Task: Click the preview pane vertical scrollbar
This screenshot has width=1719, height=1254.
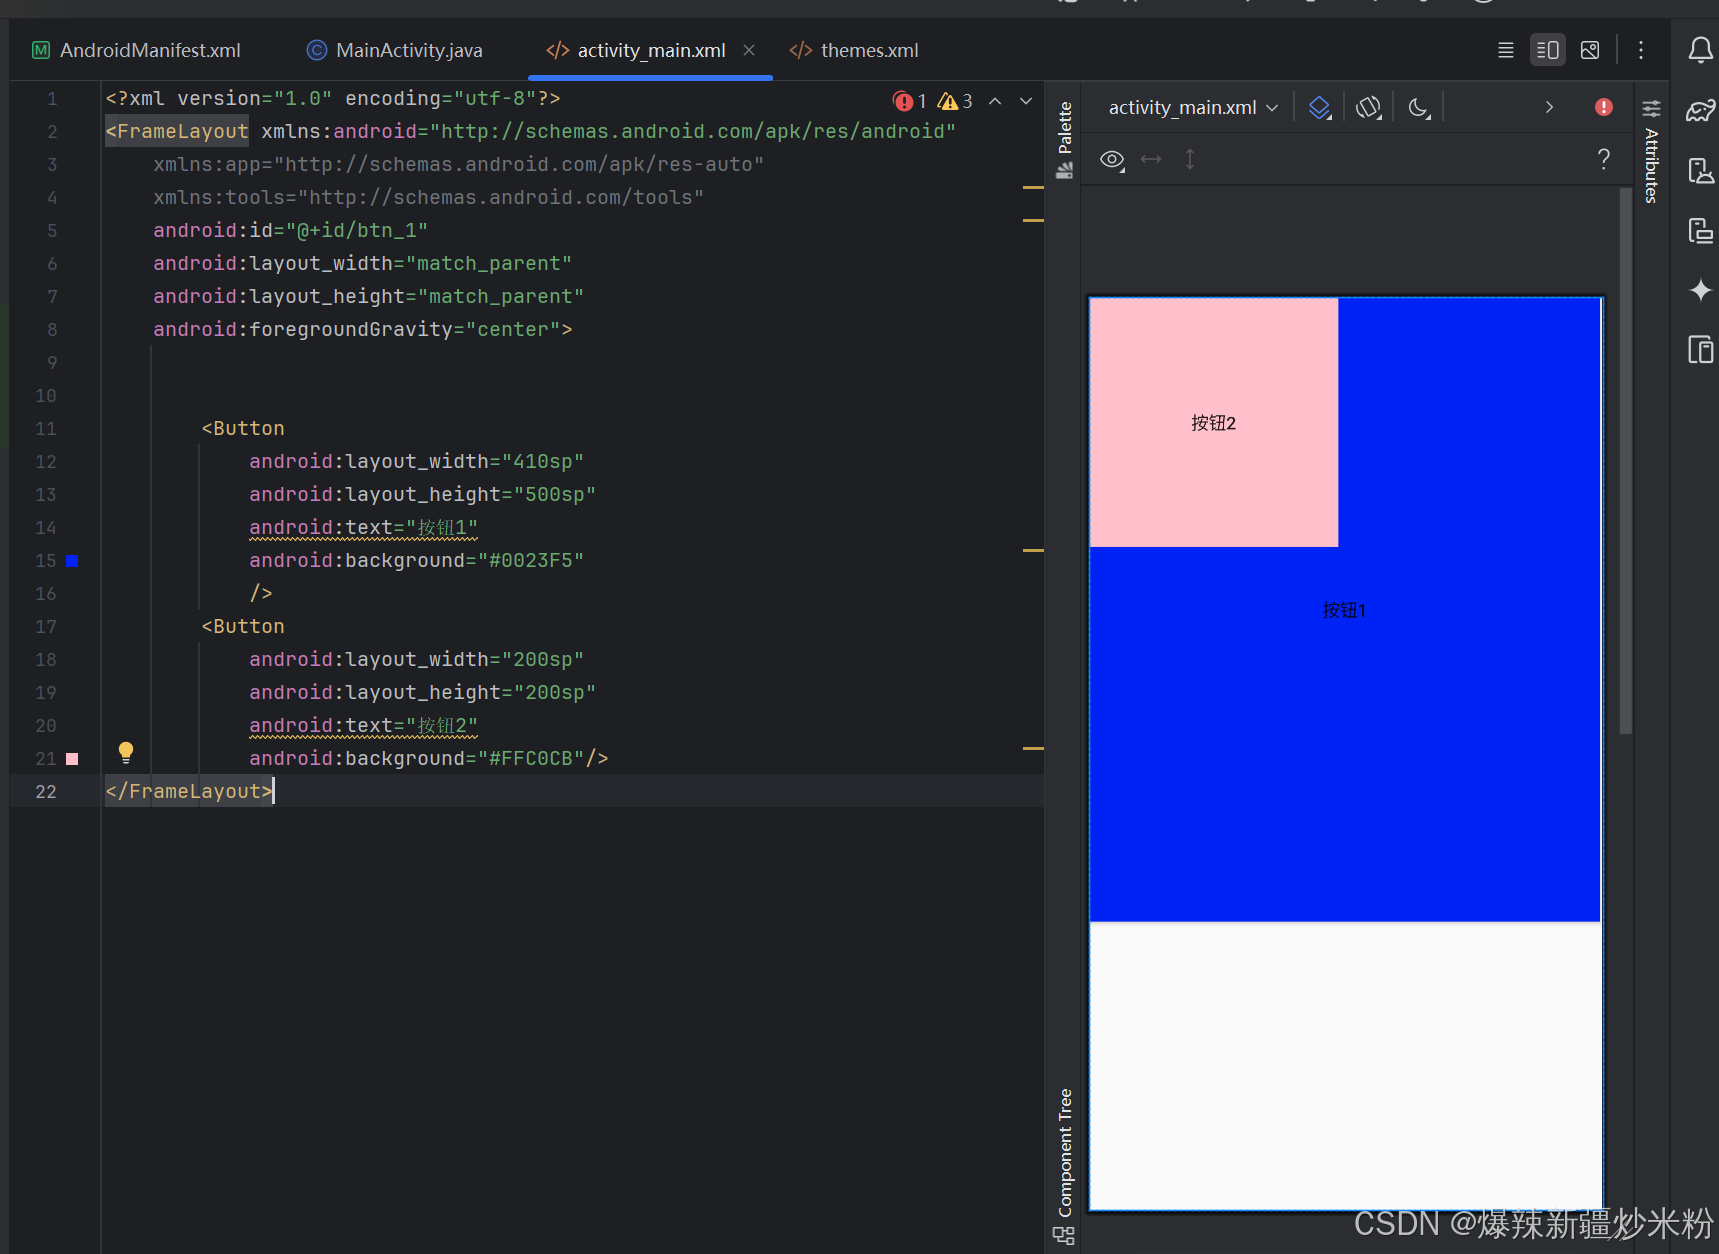Action: (1626, 461)
